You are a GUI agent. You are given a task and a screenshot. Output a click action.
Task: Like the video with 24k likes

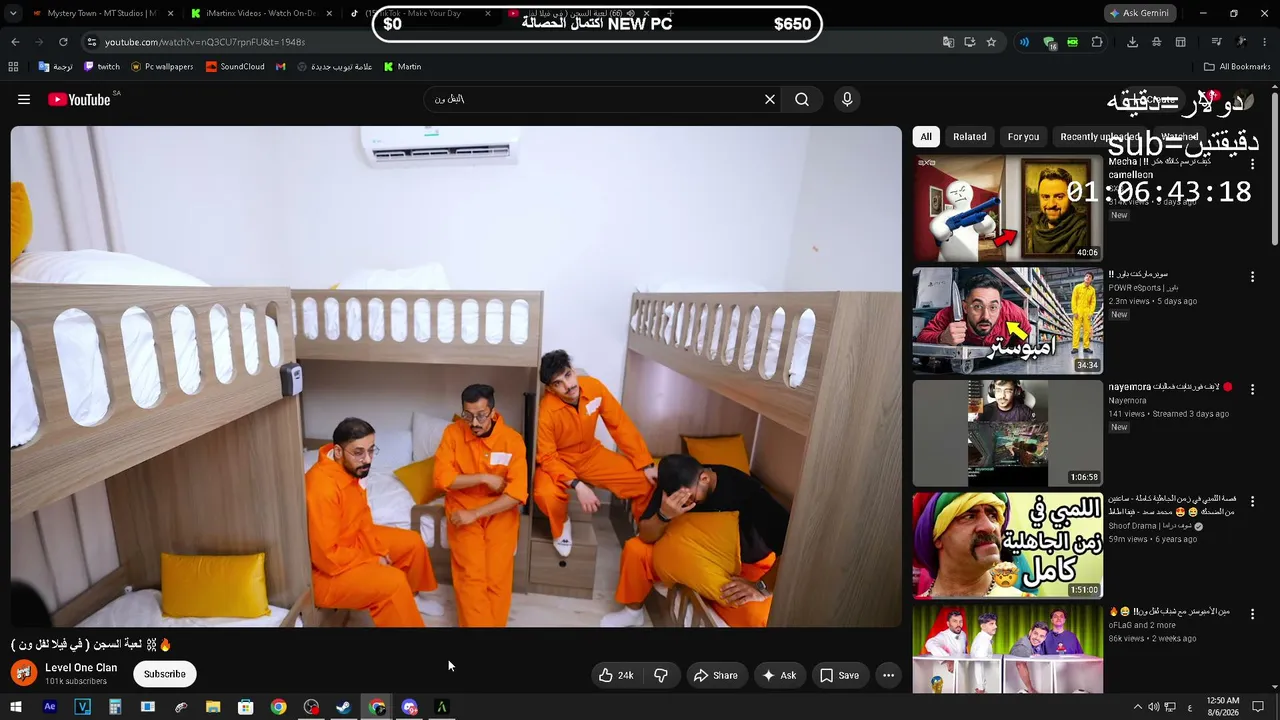click(x=616, y=675)
